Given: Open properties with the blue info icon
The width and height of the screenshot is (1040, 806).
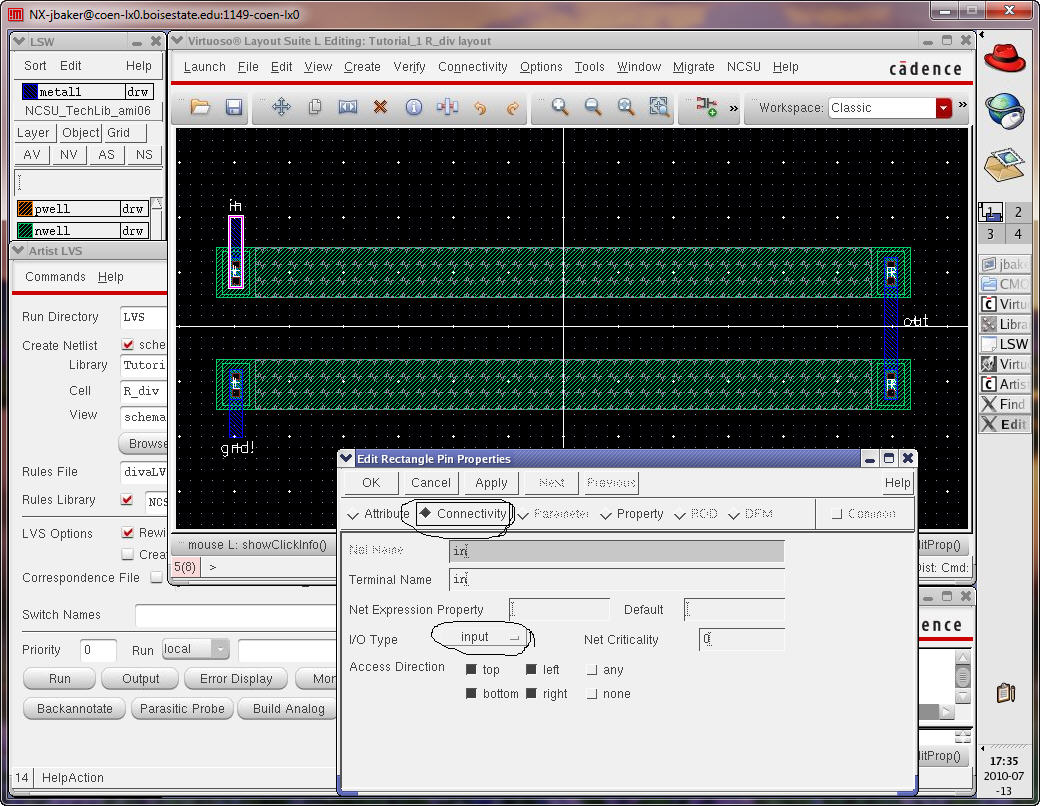Looking at the screenshot, I should point(413,107).
